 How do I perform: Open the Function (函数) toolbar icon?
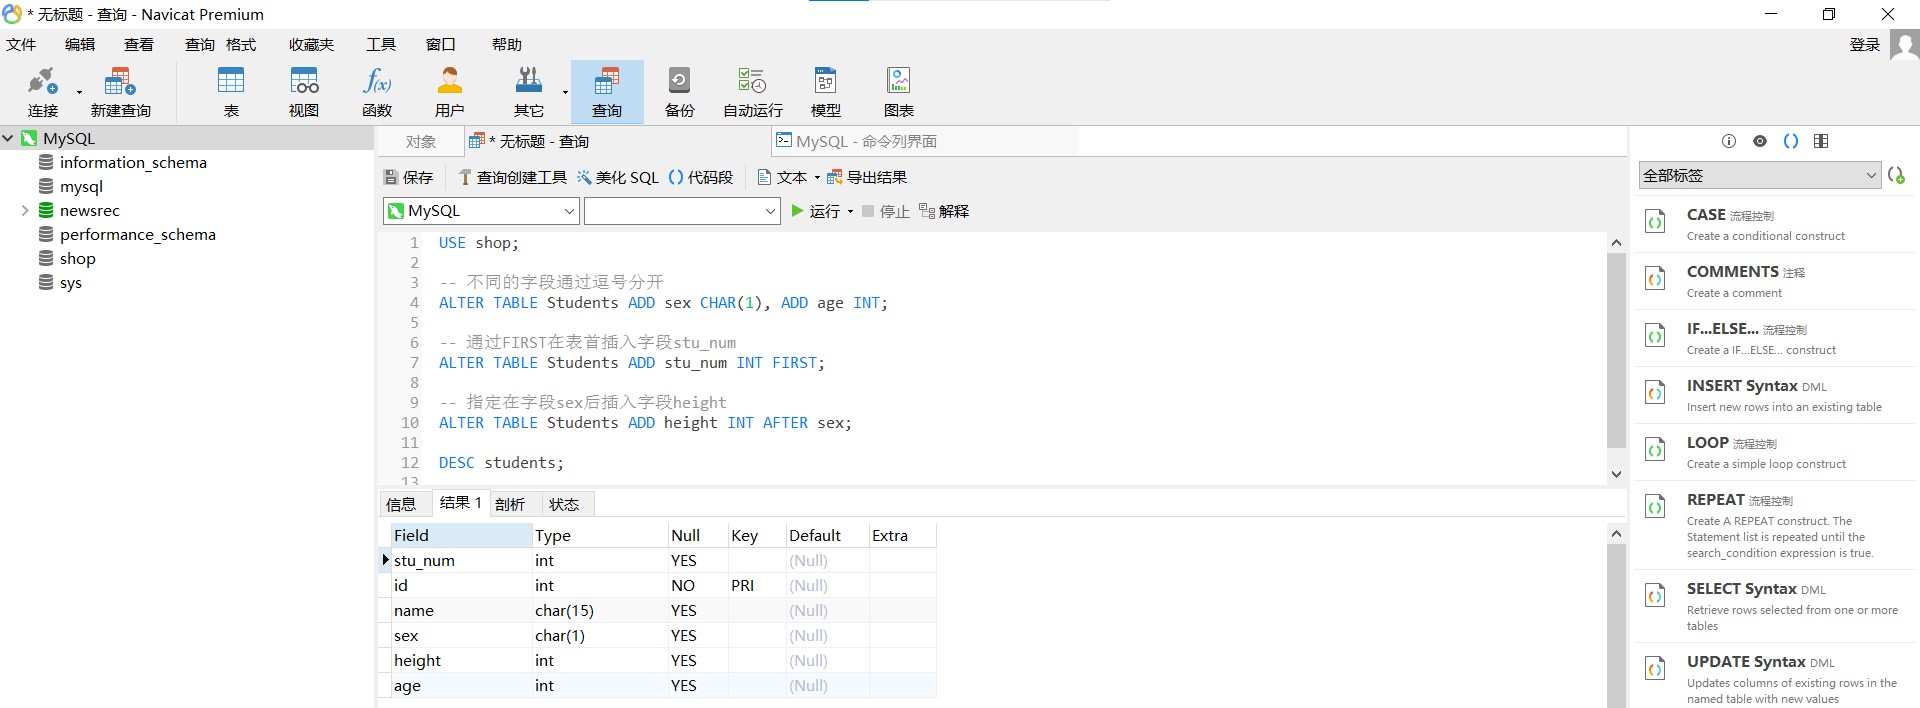[x=377, y=92]
